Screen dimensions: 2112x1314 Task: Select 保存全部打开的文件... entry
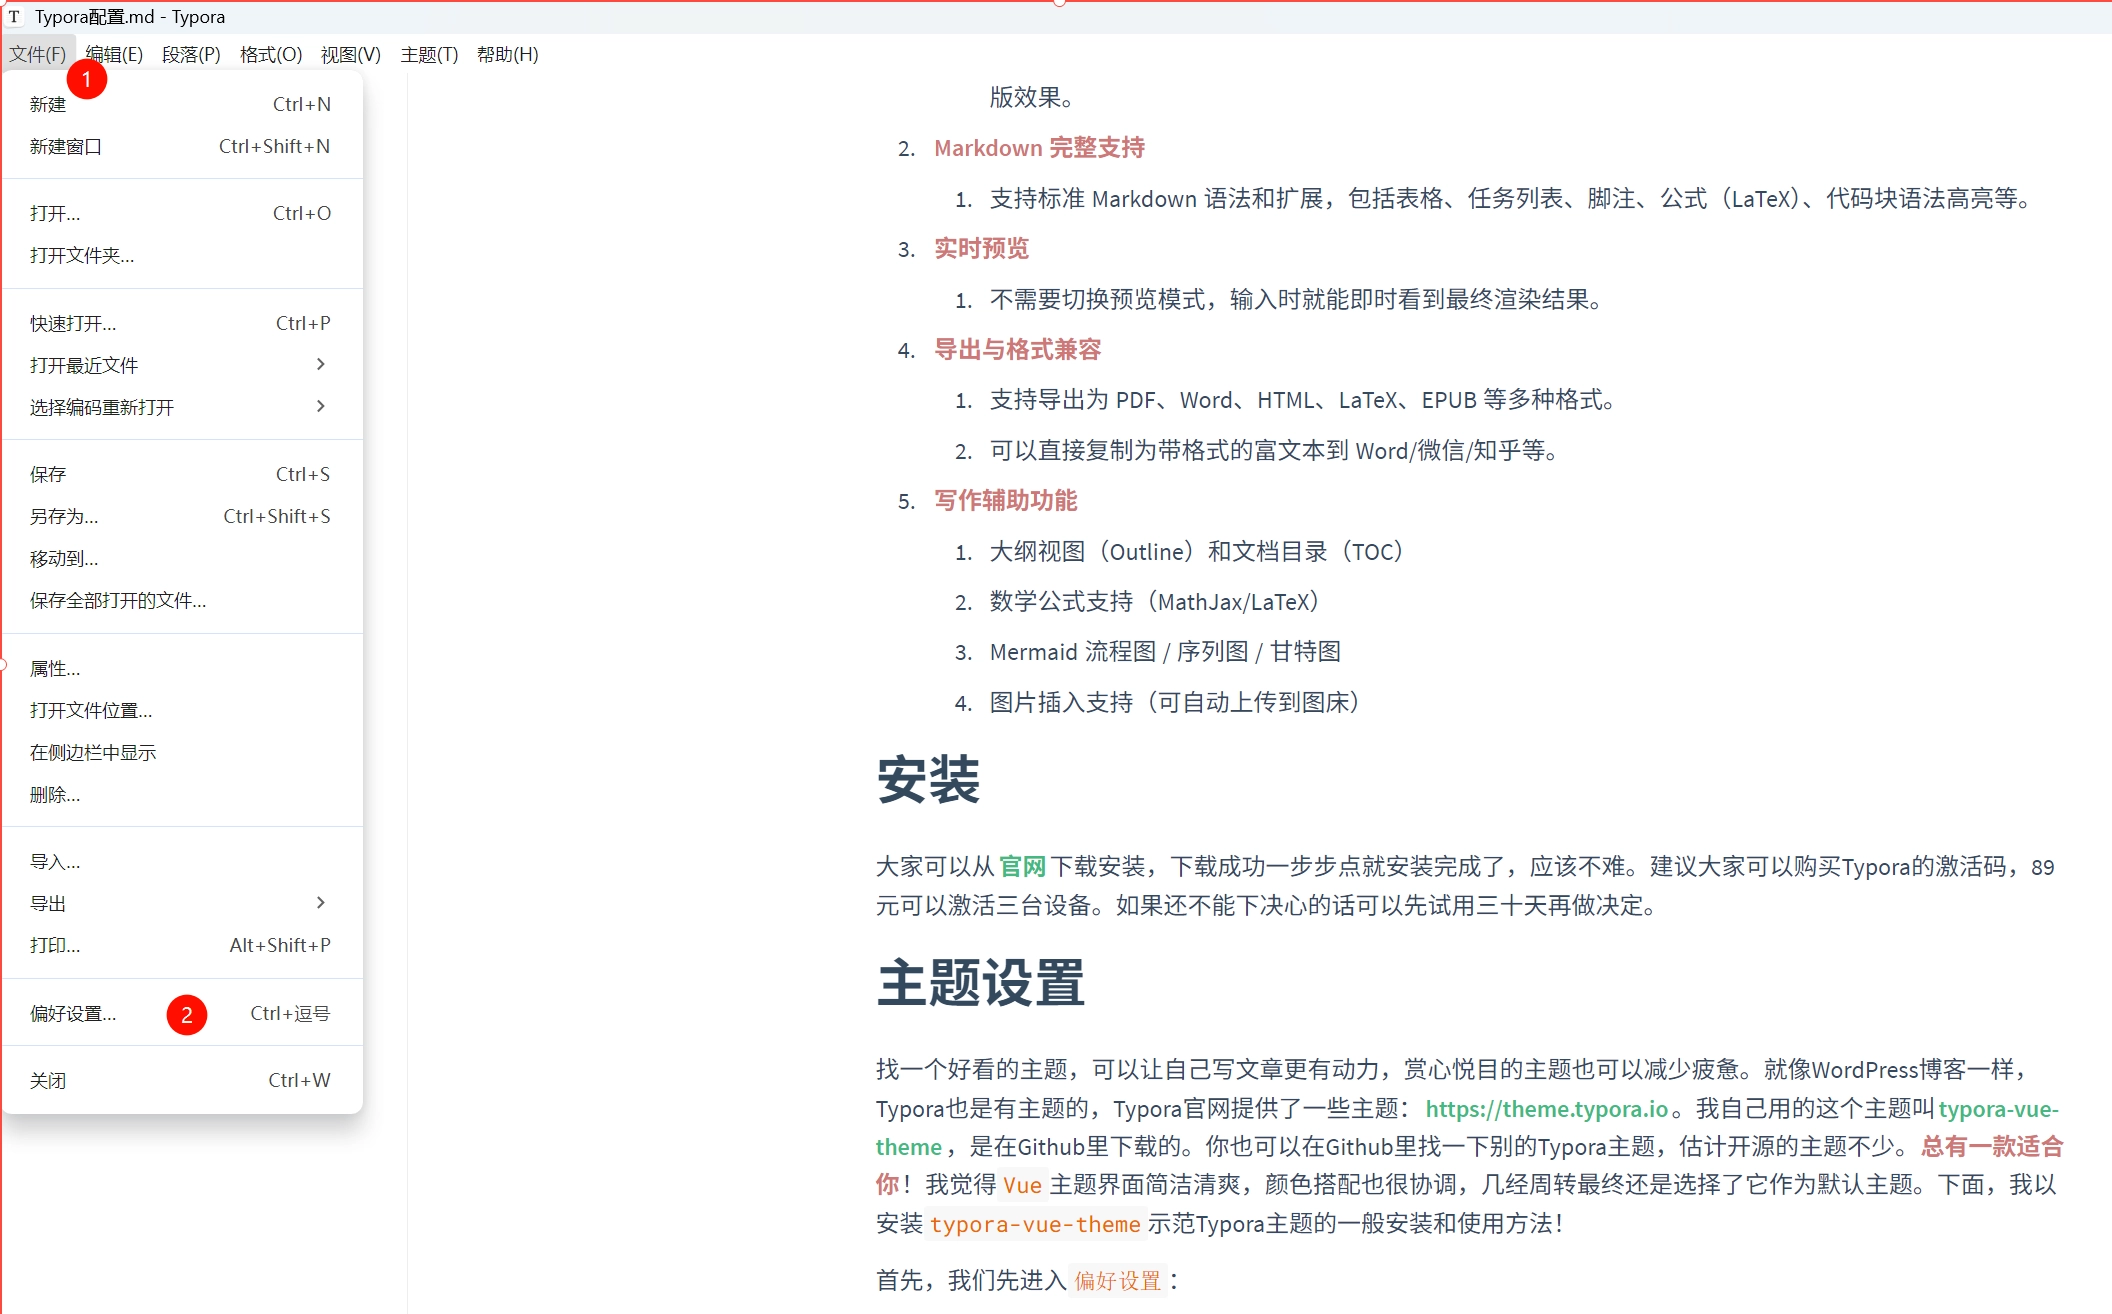[182, 600]
